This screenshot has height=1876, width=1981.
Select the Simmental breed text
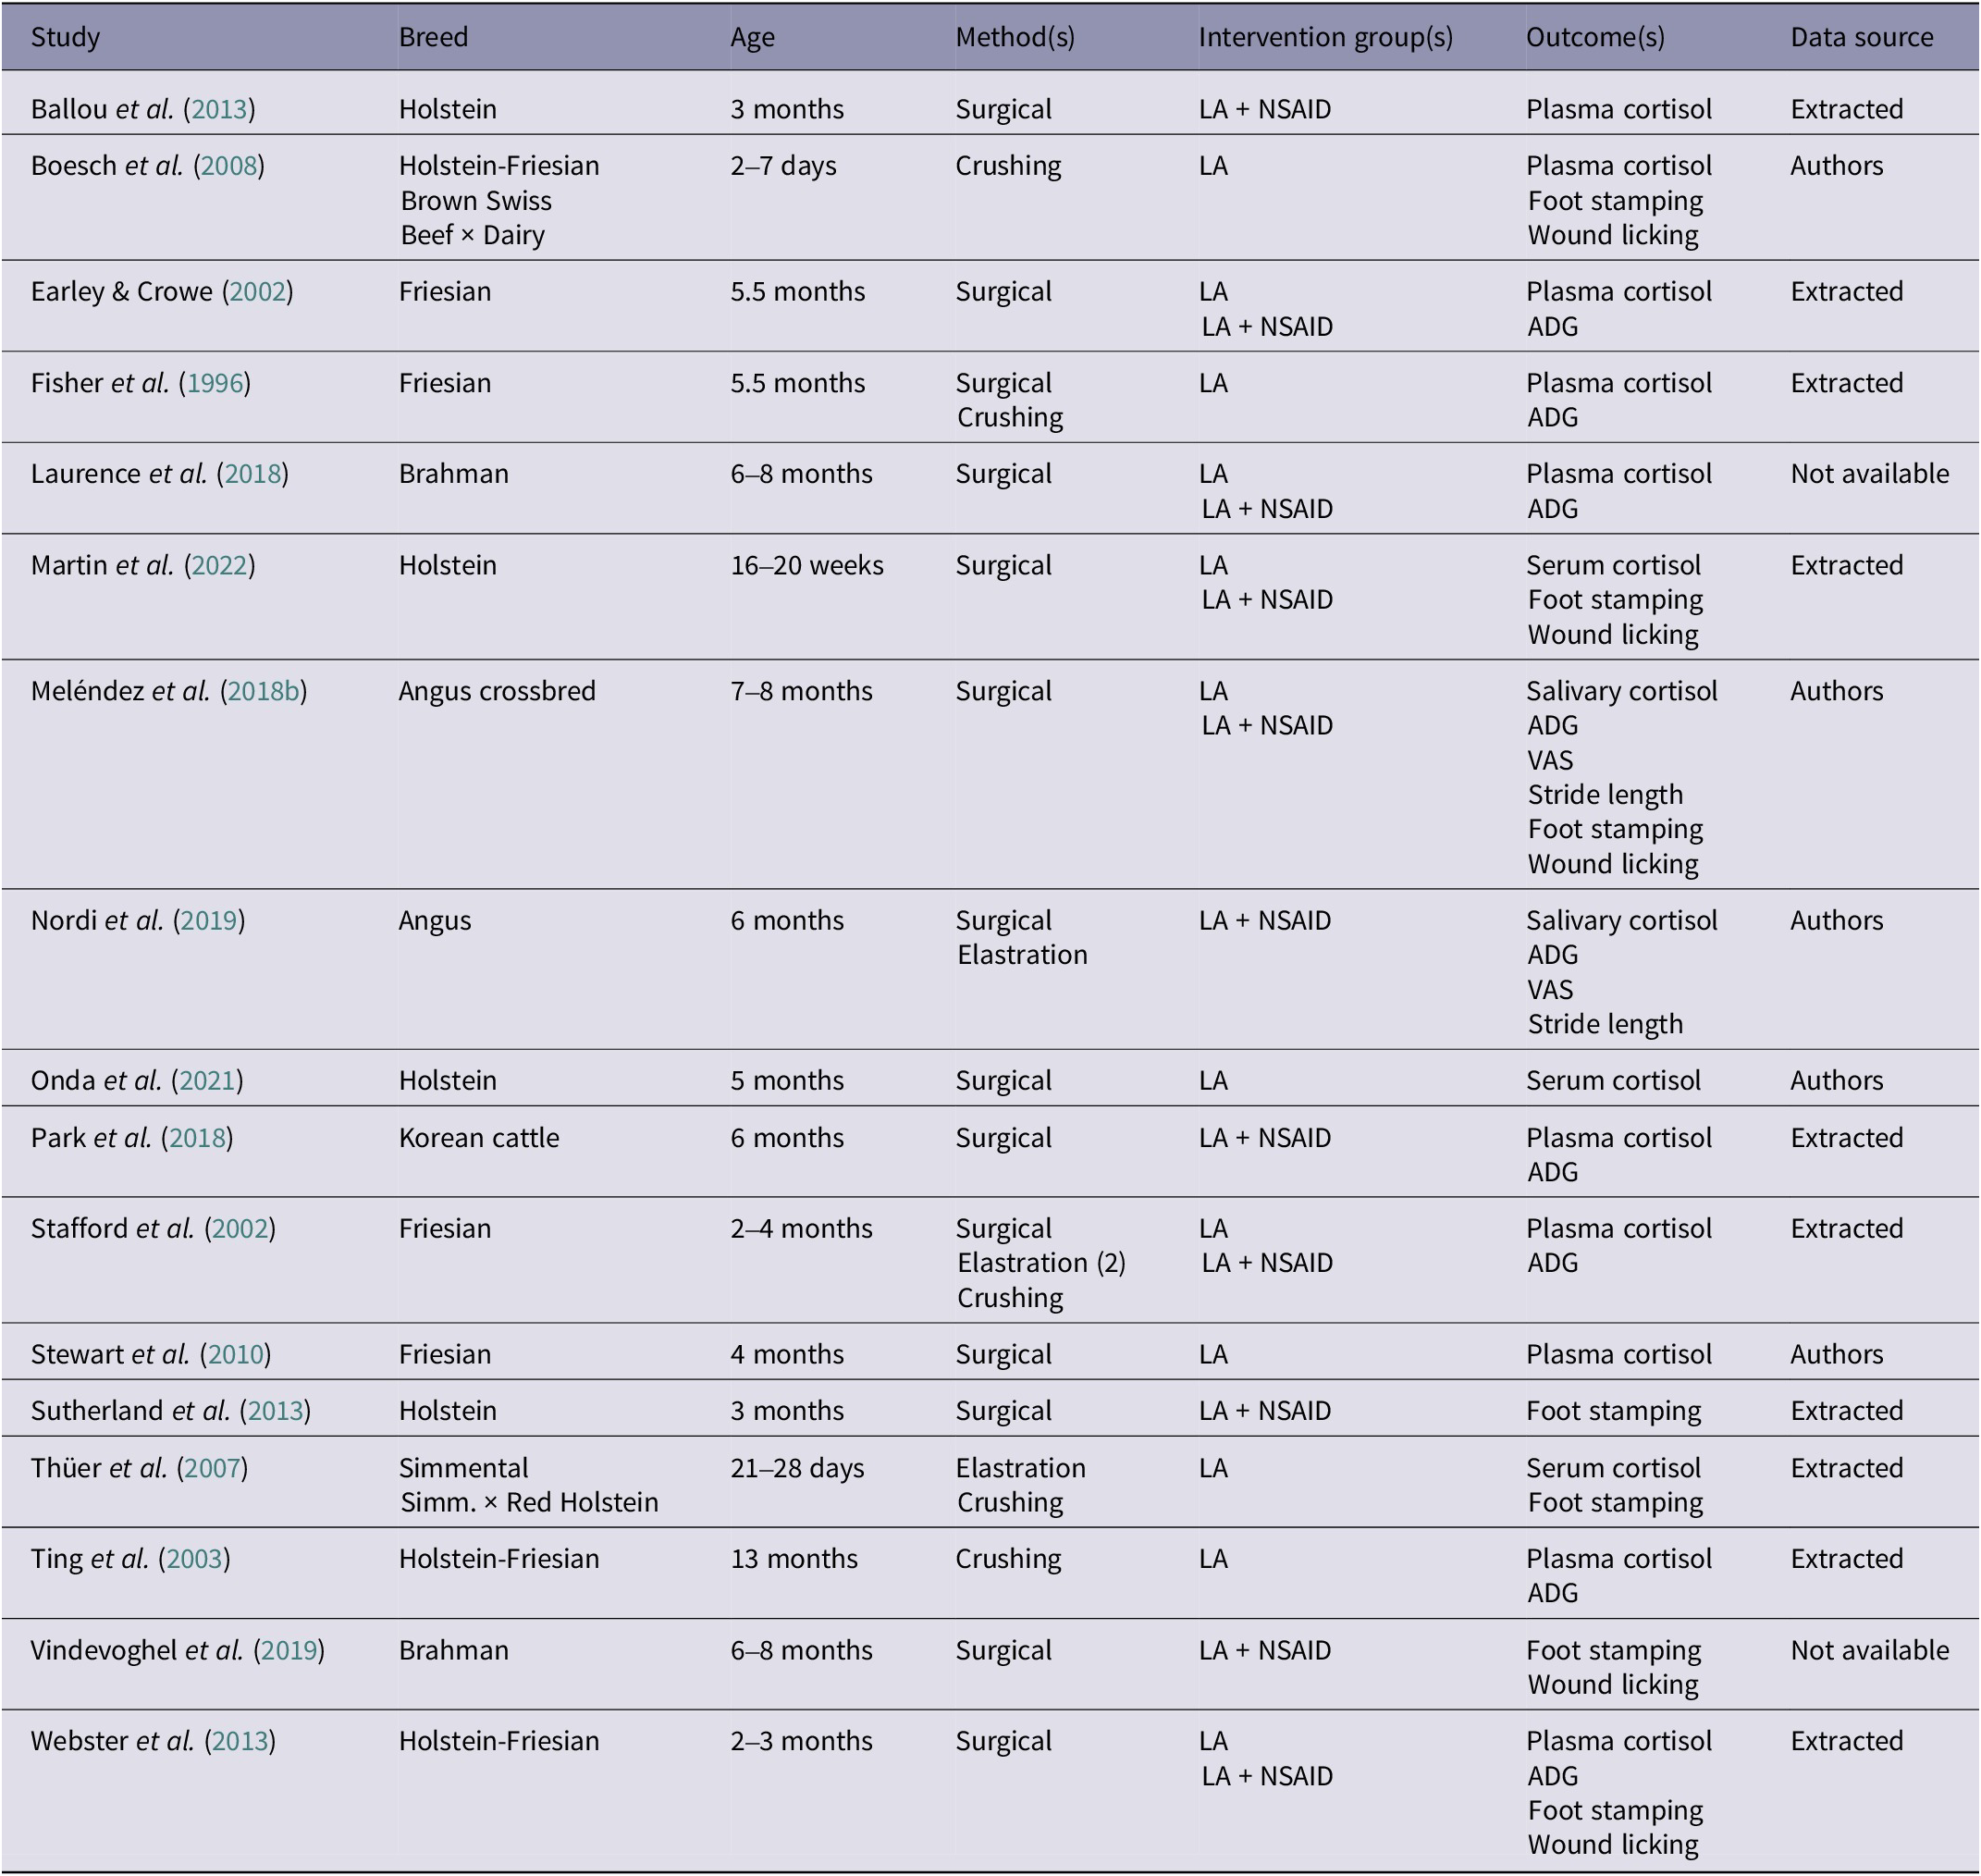463,1468
